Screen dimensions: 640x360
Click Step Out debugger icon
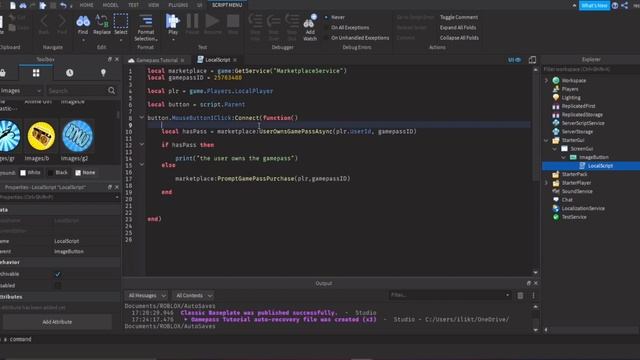click(x=292, y=21)
